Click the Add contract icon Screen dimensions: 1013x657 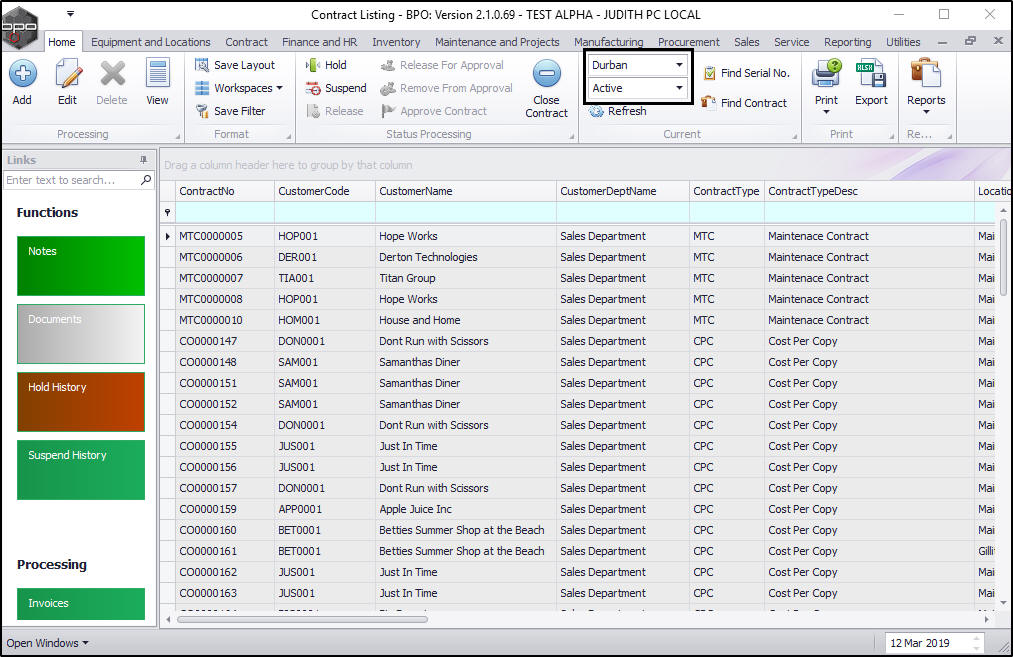22,74
